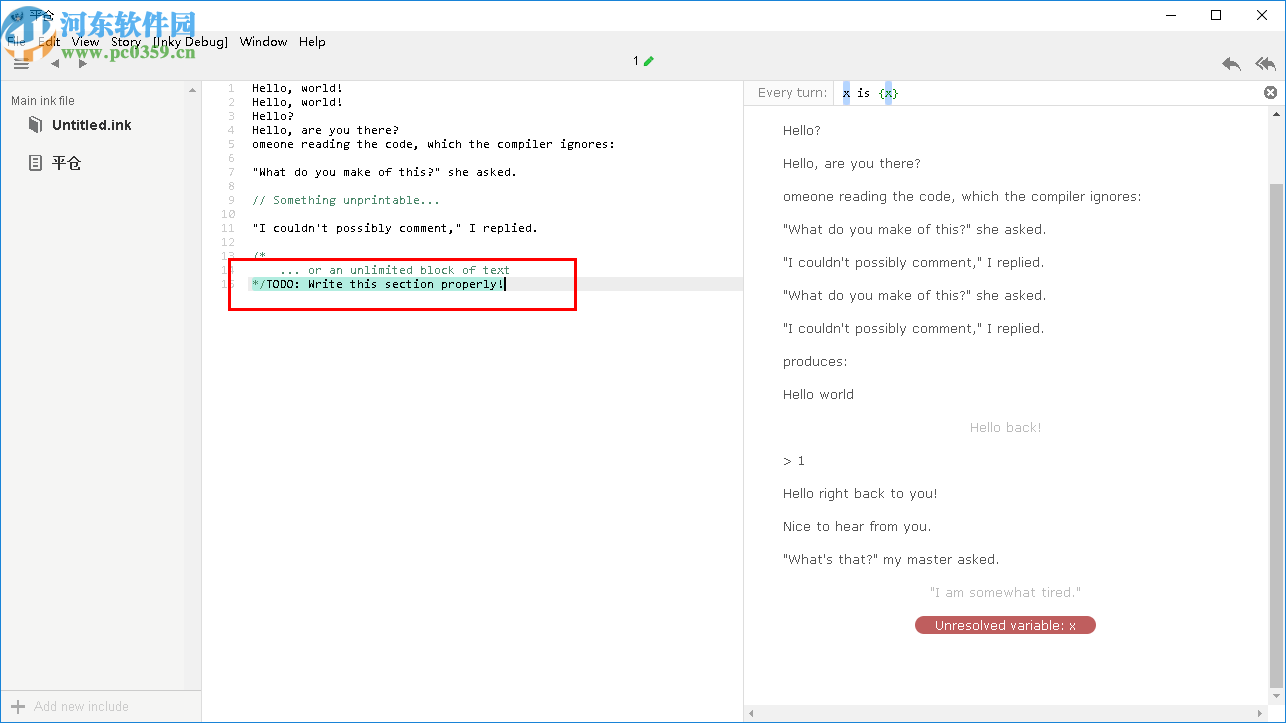Click the 'Main ink file' sidebar heading
1286x723 pixels.
tap(43, 101)
